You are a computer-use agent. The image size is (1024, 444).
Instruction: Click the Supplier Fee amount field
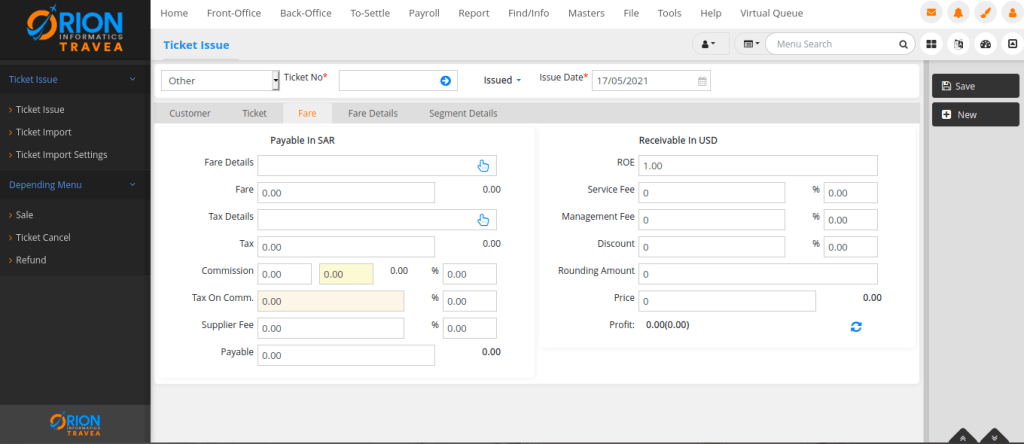click(x=330, y=328)
